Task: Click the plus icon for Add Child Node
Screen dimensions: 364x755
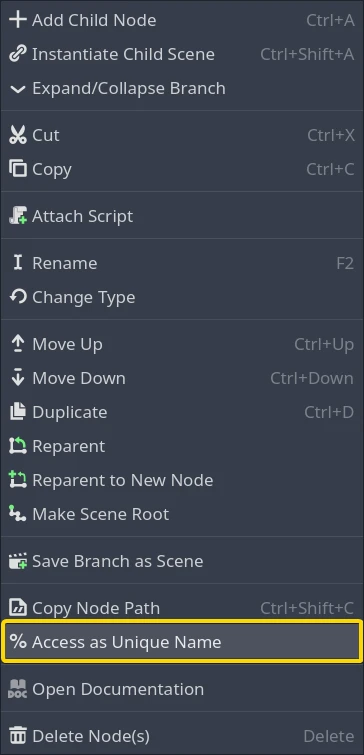Action: 18,20
